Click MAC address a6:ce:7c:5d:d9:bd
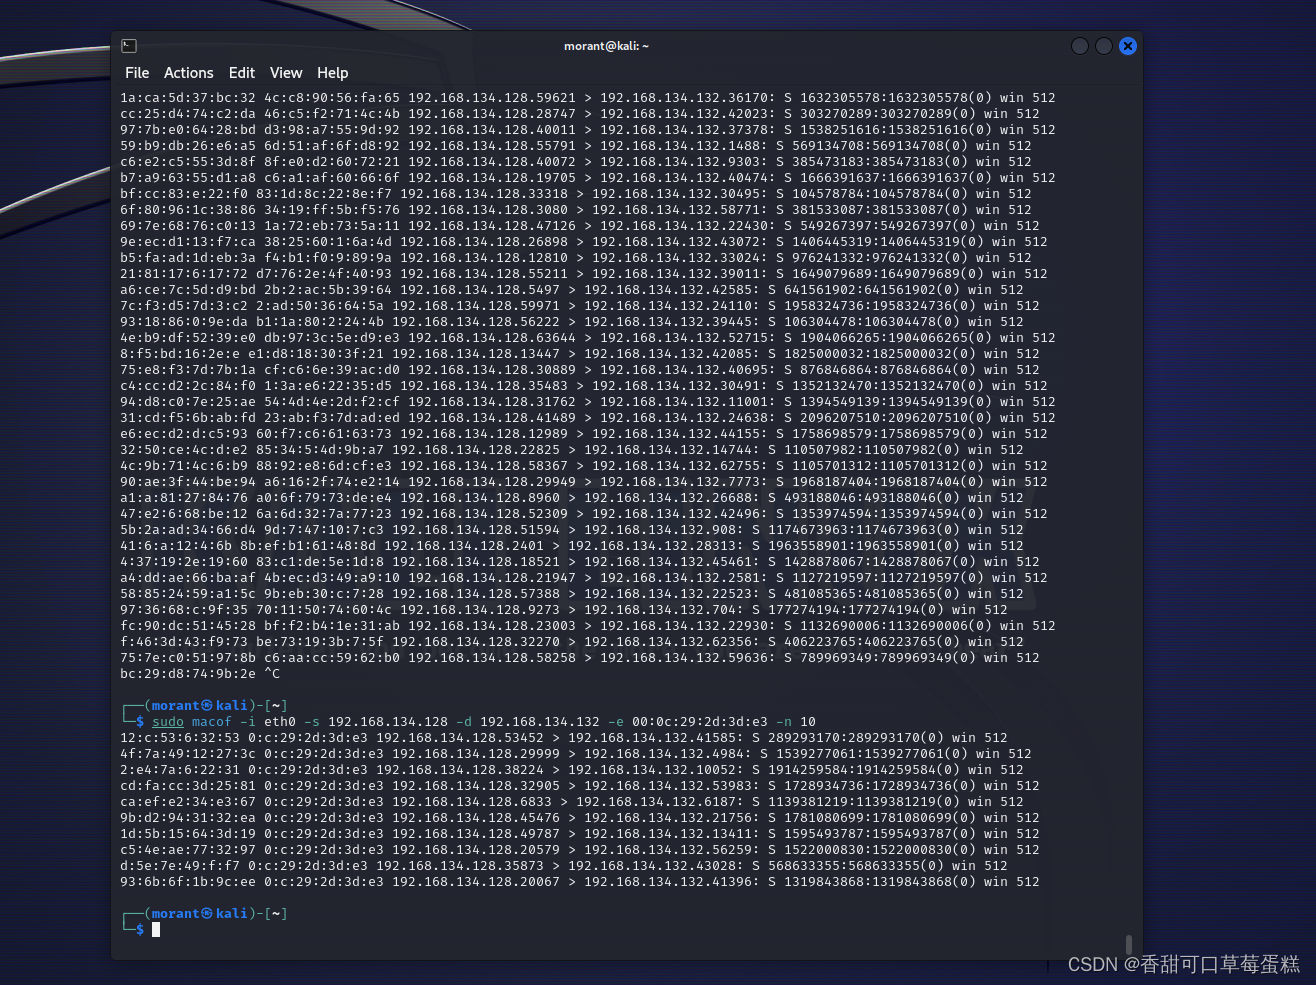Image resolution: width=1316 pixels, height=985 pixels. tap(188, 290)
